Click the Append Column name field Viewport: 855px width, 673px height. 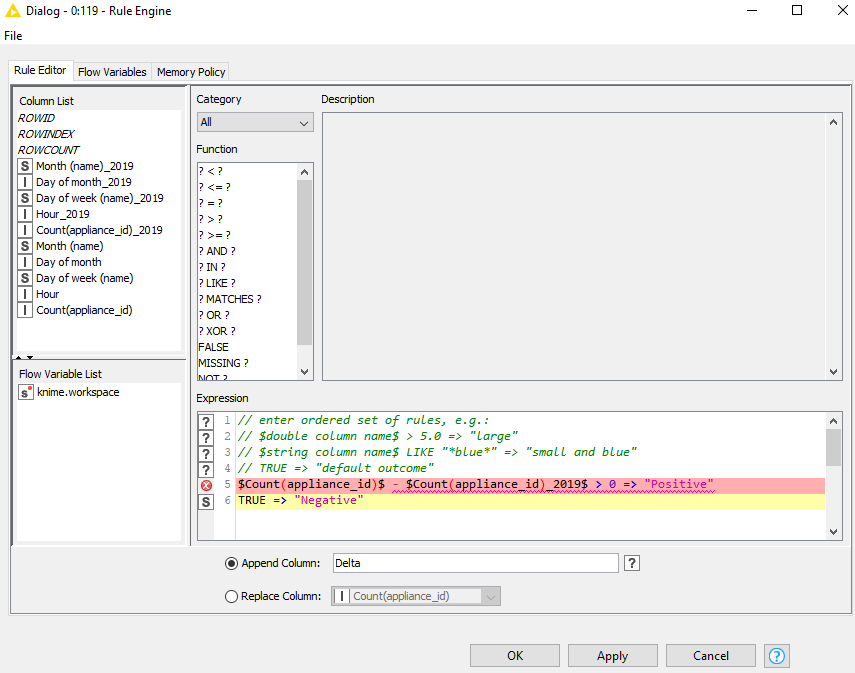click(x=475, y=563)
